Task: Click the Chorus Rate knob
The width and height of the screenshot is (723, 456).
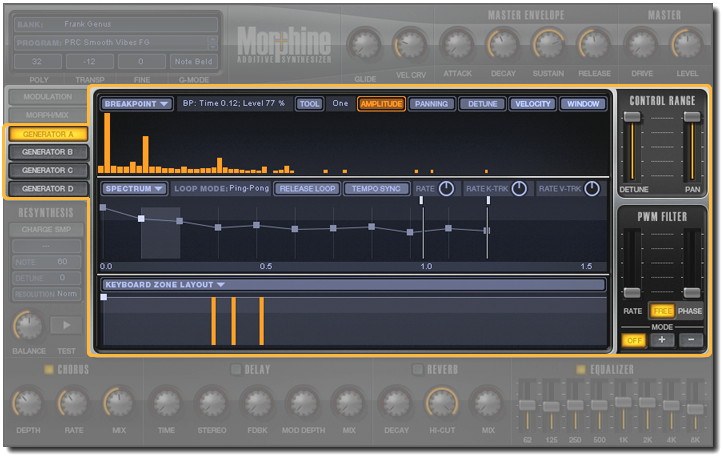Action: [x=73, y=403]
